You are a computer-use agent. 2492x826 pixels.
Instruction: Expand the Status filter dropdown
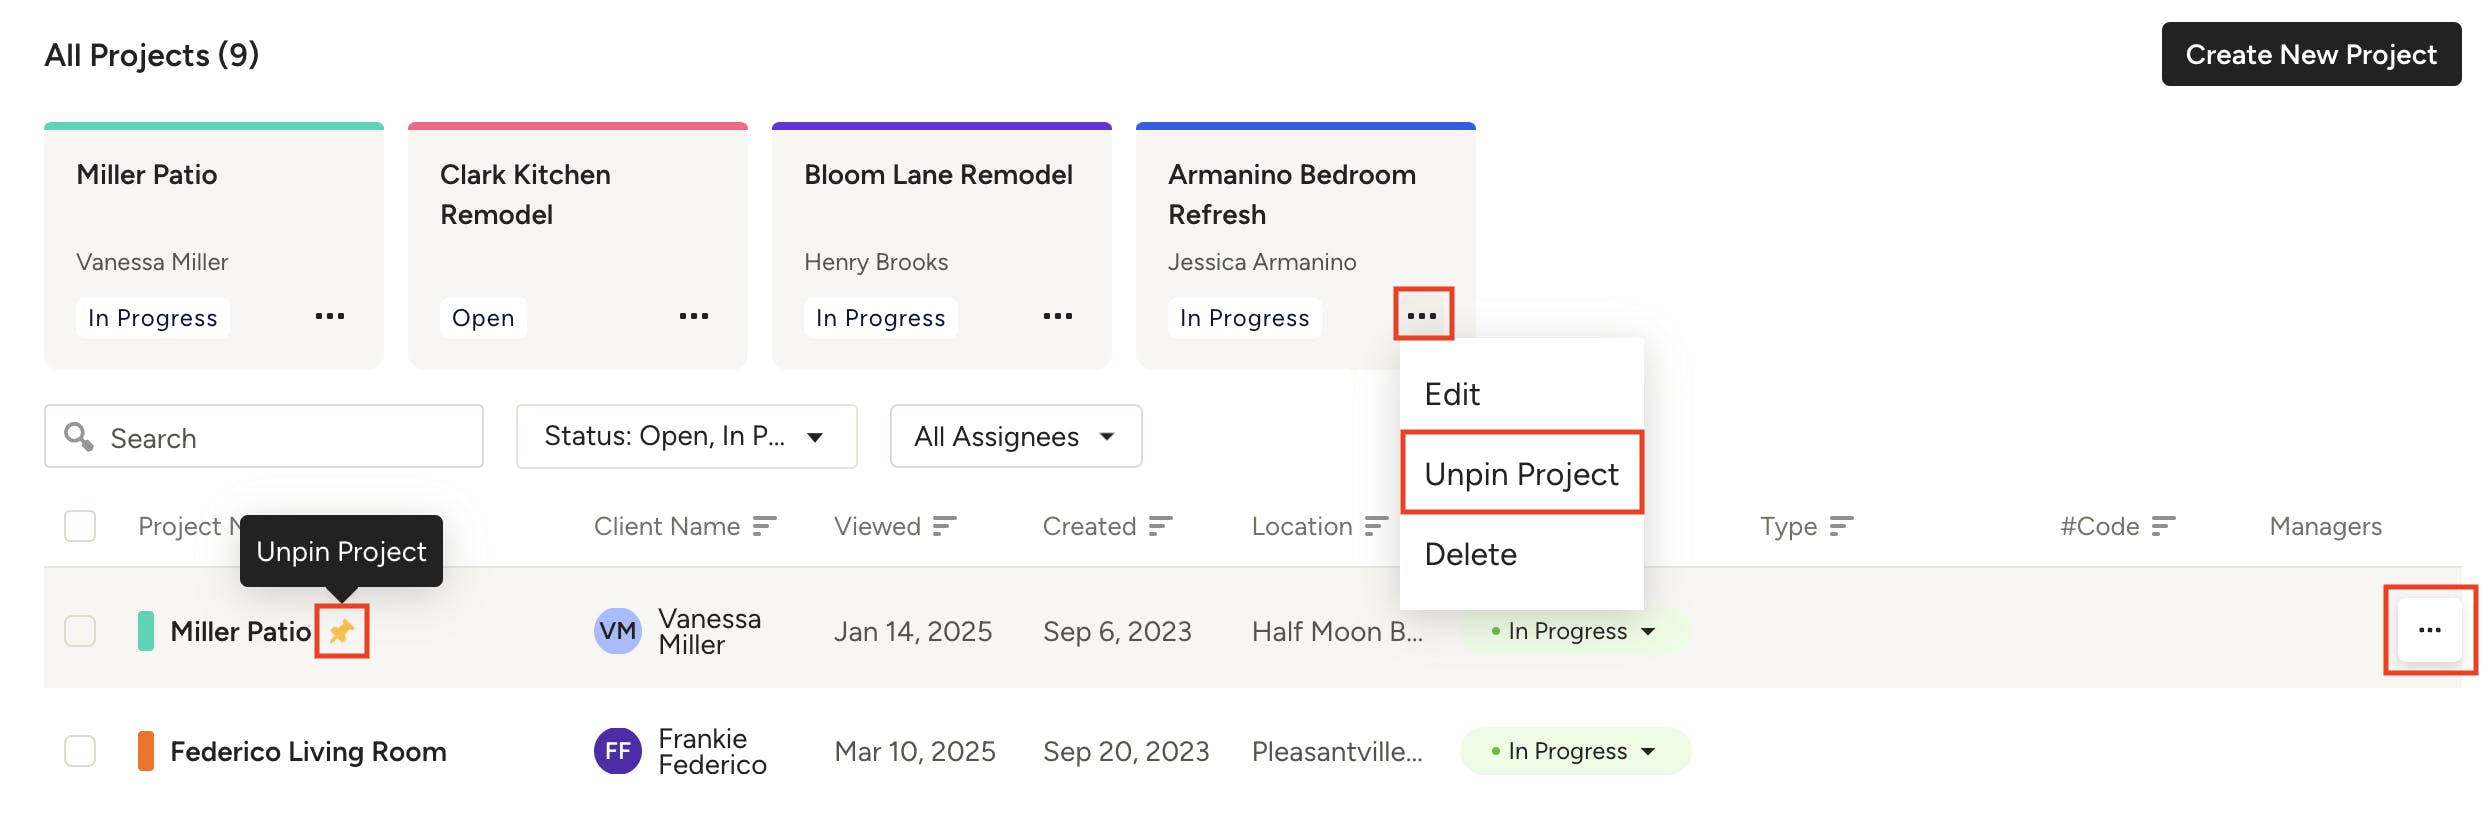pyautogui.click(x=686, y=436)
